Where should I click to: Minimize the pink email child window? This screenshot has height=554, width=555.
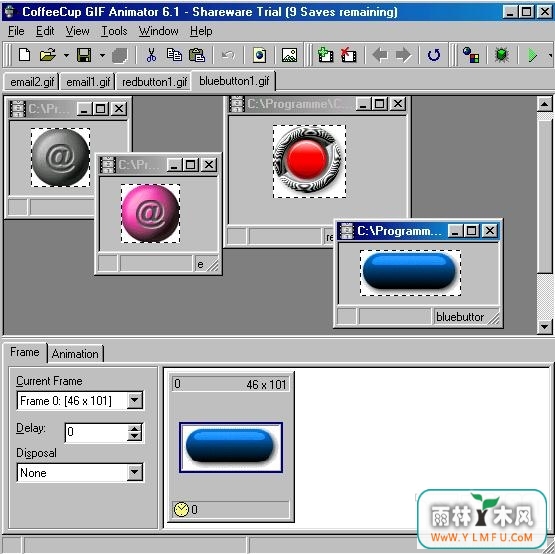click(174, 165)
